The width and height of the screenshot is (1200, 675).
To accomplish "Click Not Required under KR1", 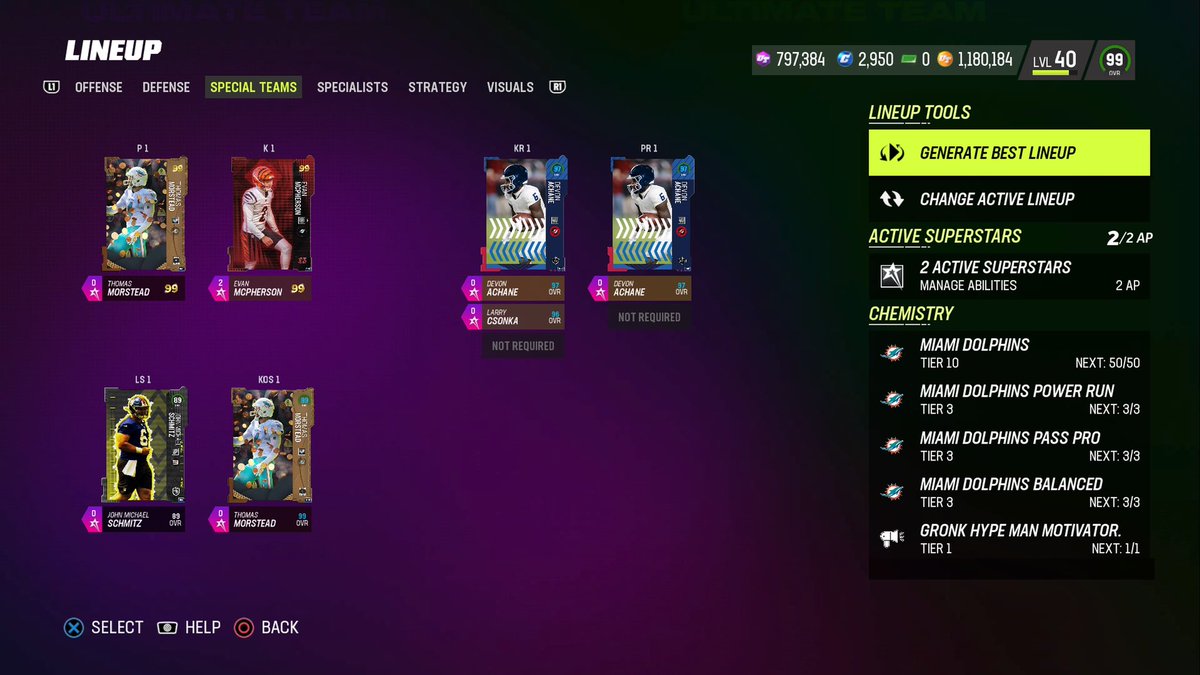I will pyautogui.click(x=523, y=345).
